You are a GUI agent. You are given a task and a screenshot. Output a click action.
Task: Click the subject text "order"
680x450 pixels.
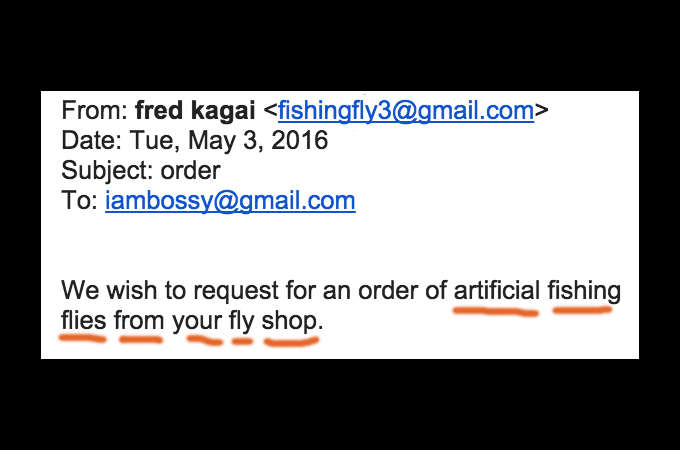click(190, 171)
